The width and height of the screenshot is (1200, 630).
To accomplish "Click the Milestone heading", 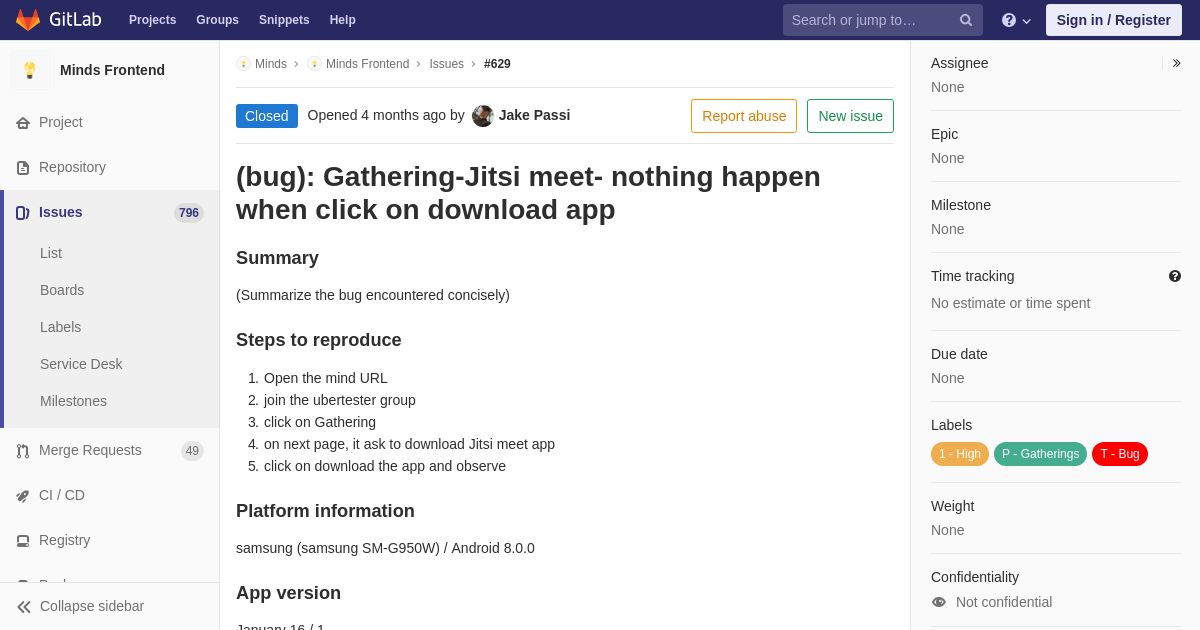I will point(961,205).
